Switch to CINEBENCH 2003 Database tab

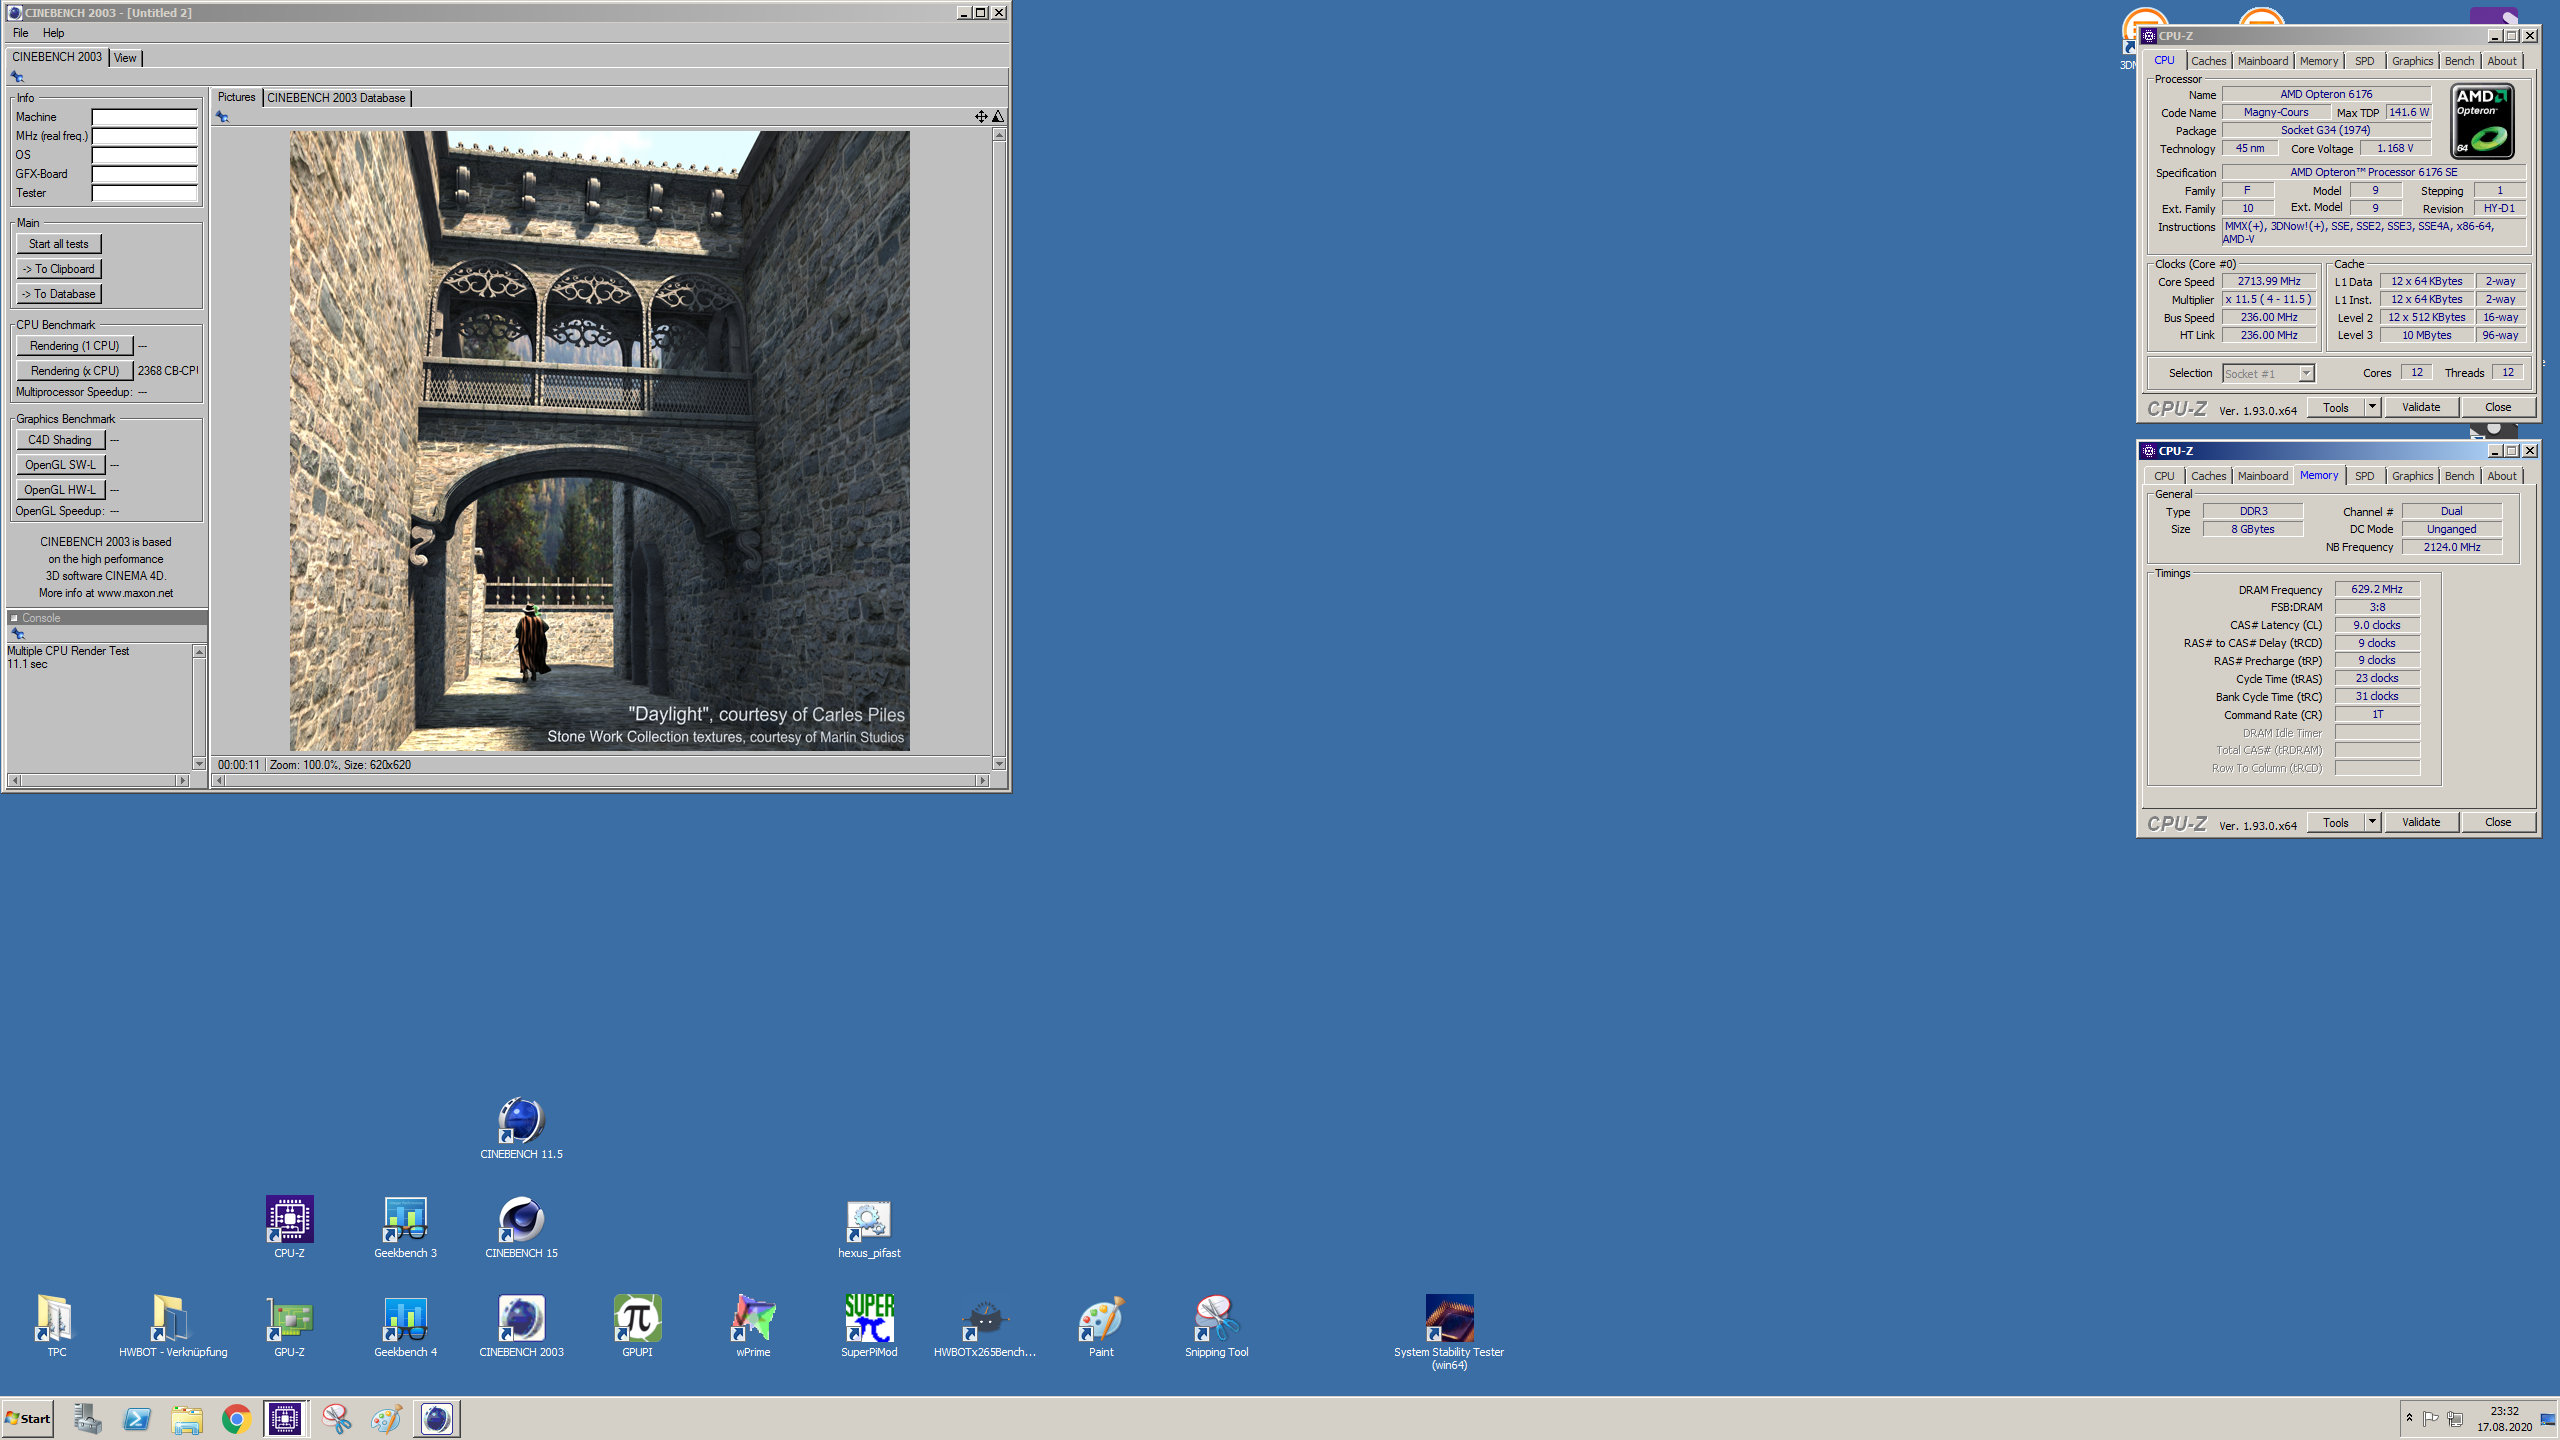tap(336, 98)
